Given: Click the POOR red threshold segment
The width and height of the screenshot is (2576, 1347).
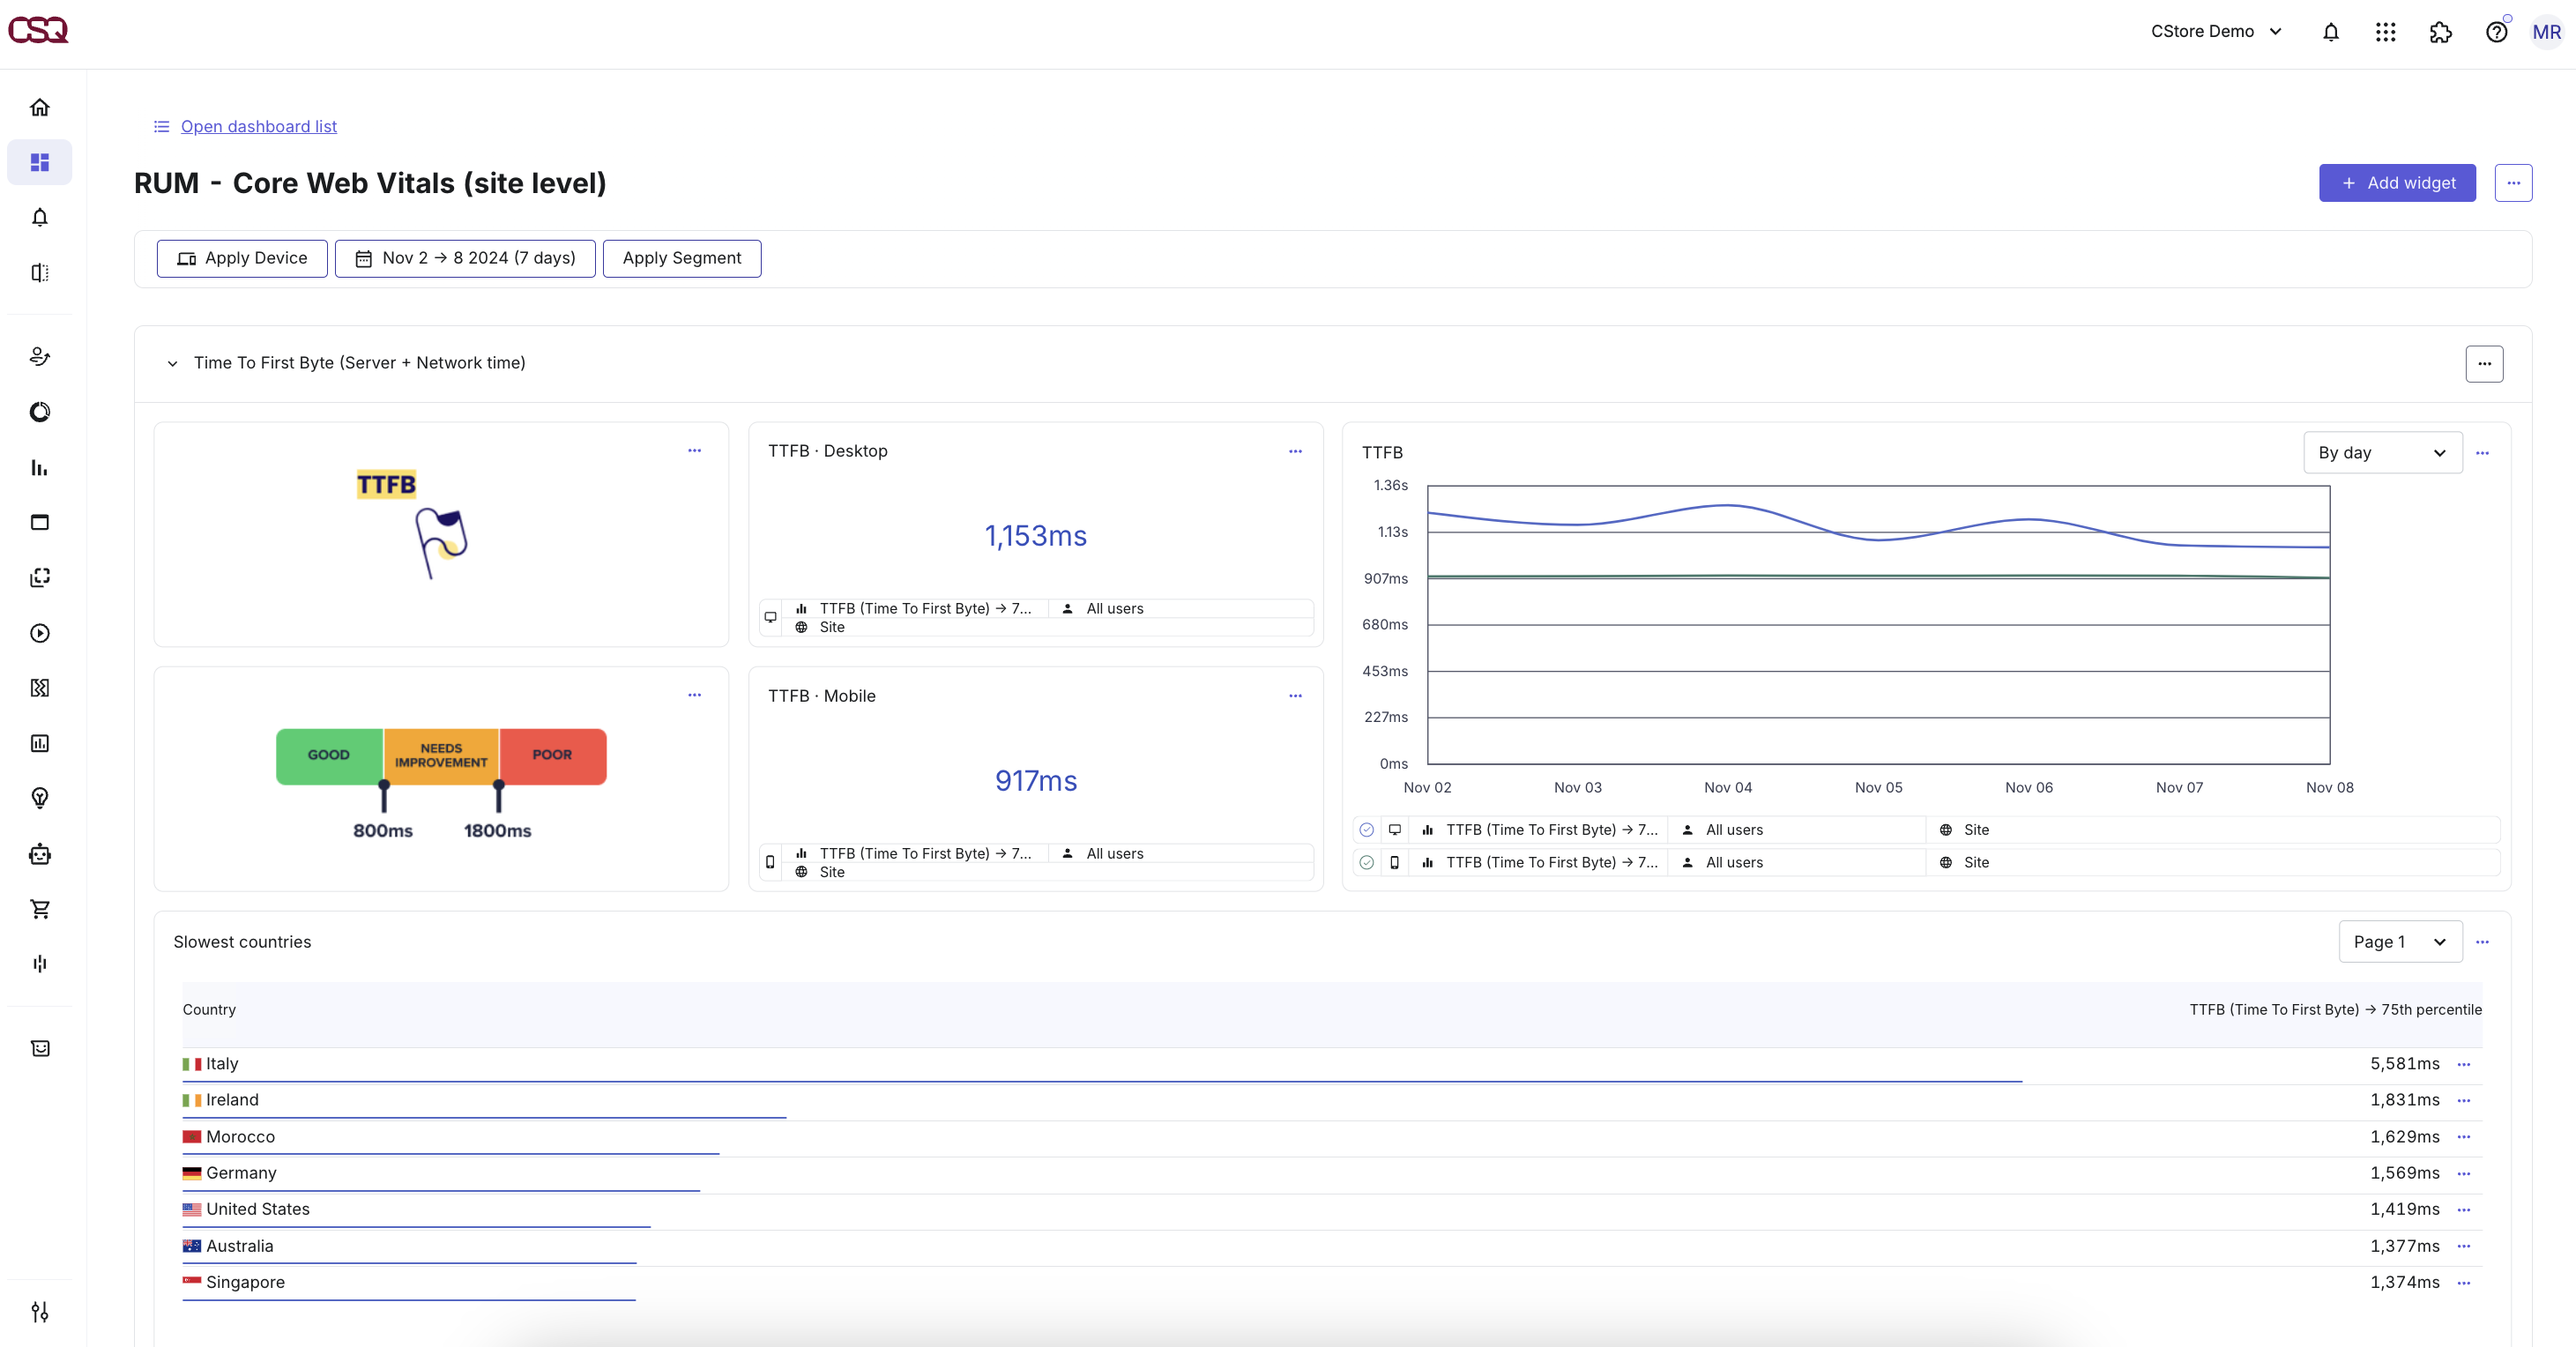Looking at the screenshot, I should coord(553,756).
